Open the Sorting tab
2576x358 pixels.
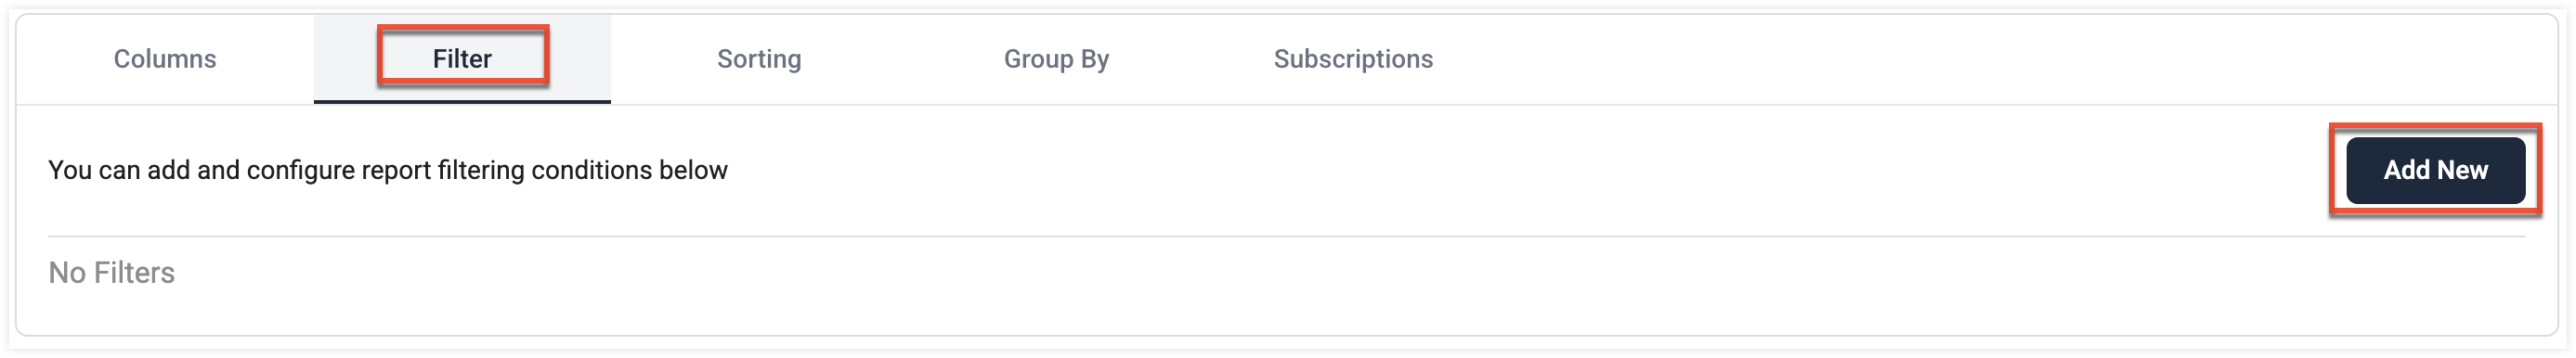pos(759,59)
